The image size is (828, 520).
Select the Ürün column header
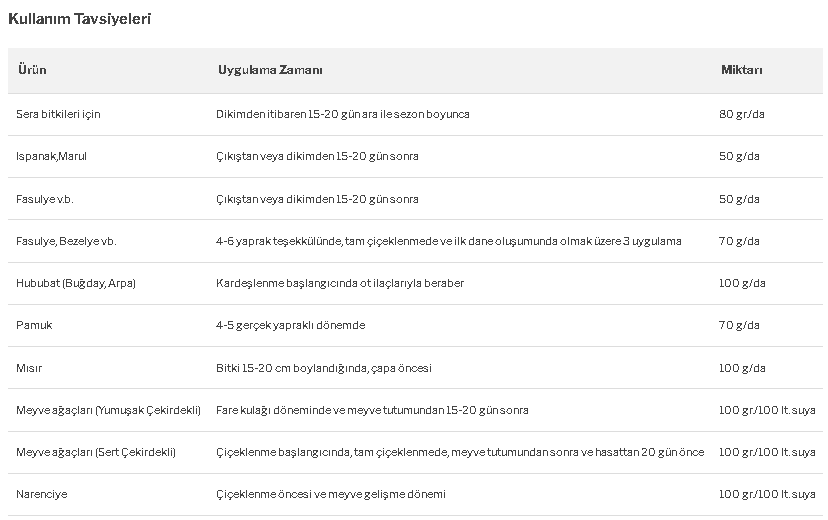pos(32,70)
